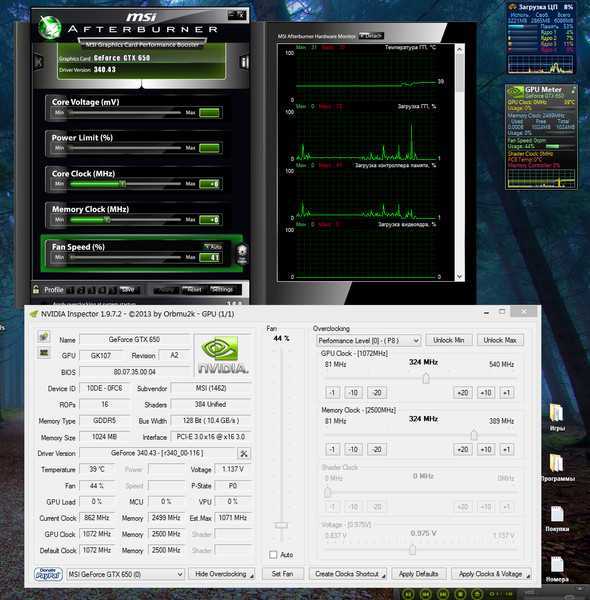Click GPU Clock -20 button
The width and height of the screenshot is (590, 600).
(377, 393)
